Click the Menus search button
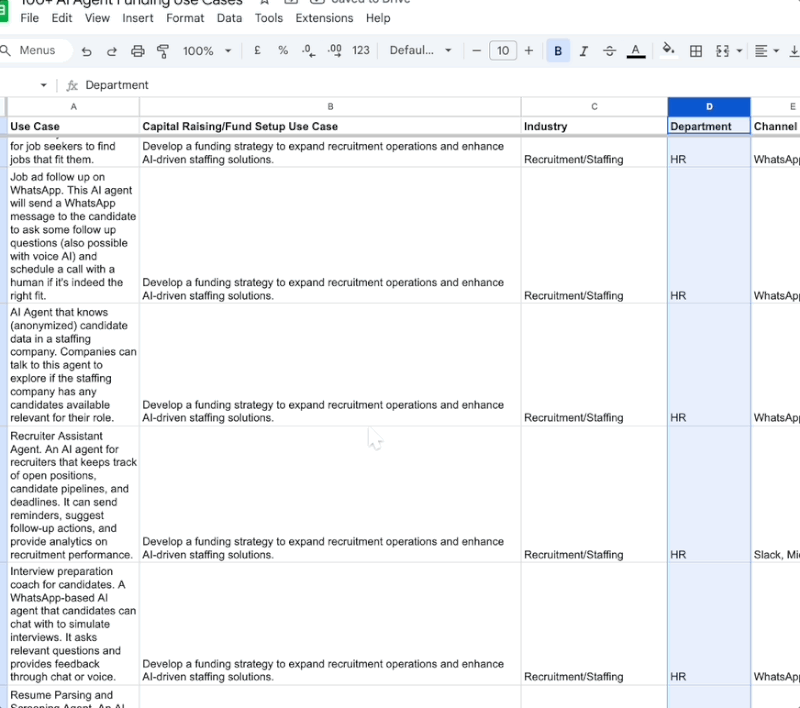The height and width of the screenshot is (708, 800). click(36, 51)
